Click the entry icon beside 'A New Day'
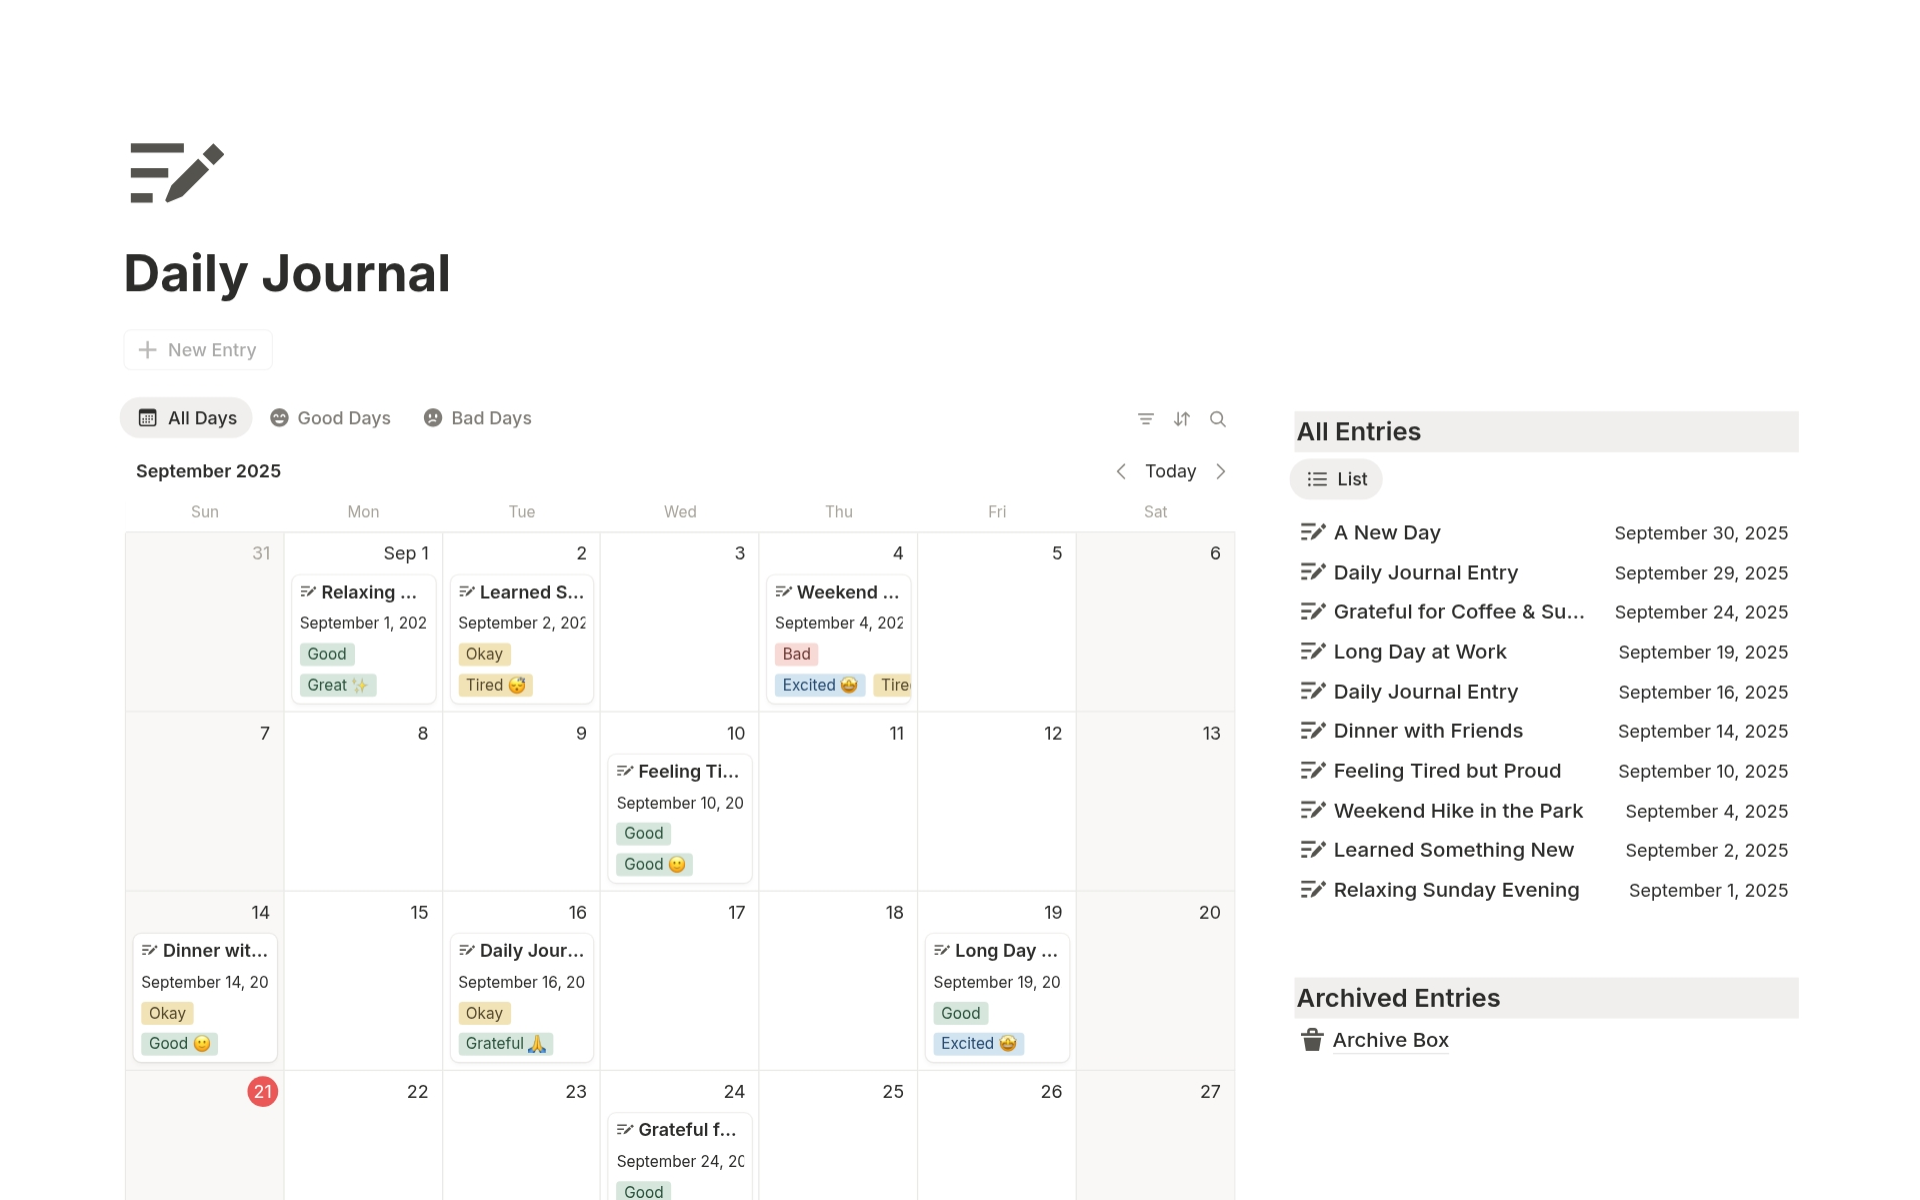This screenshot has height=1200, width=1920. [1313, 531]
